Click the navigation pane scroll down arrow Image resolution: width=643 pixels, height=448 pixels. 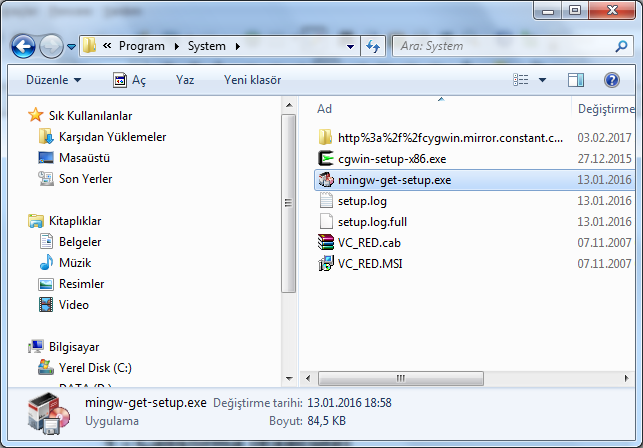[289, 379]
